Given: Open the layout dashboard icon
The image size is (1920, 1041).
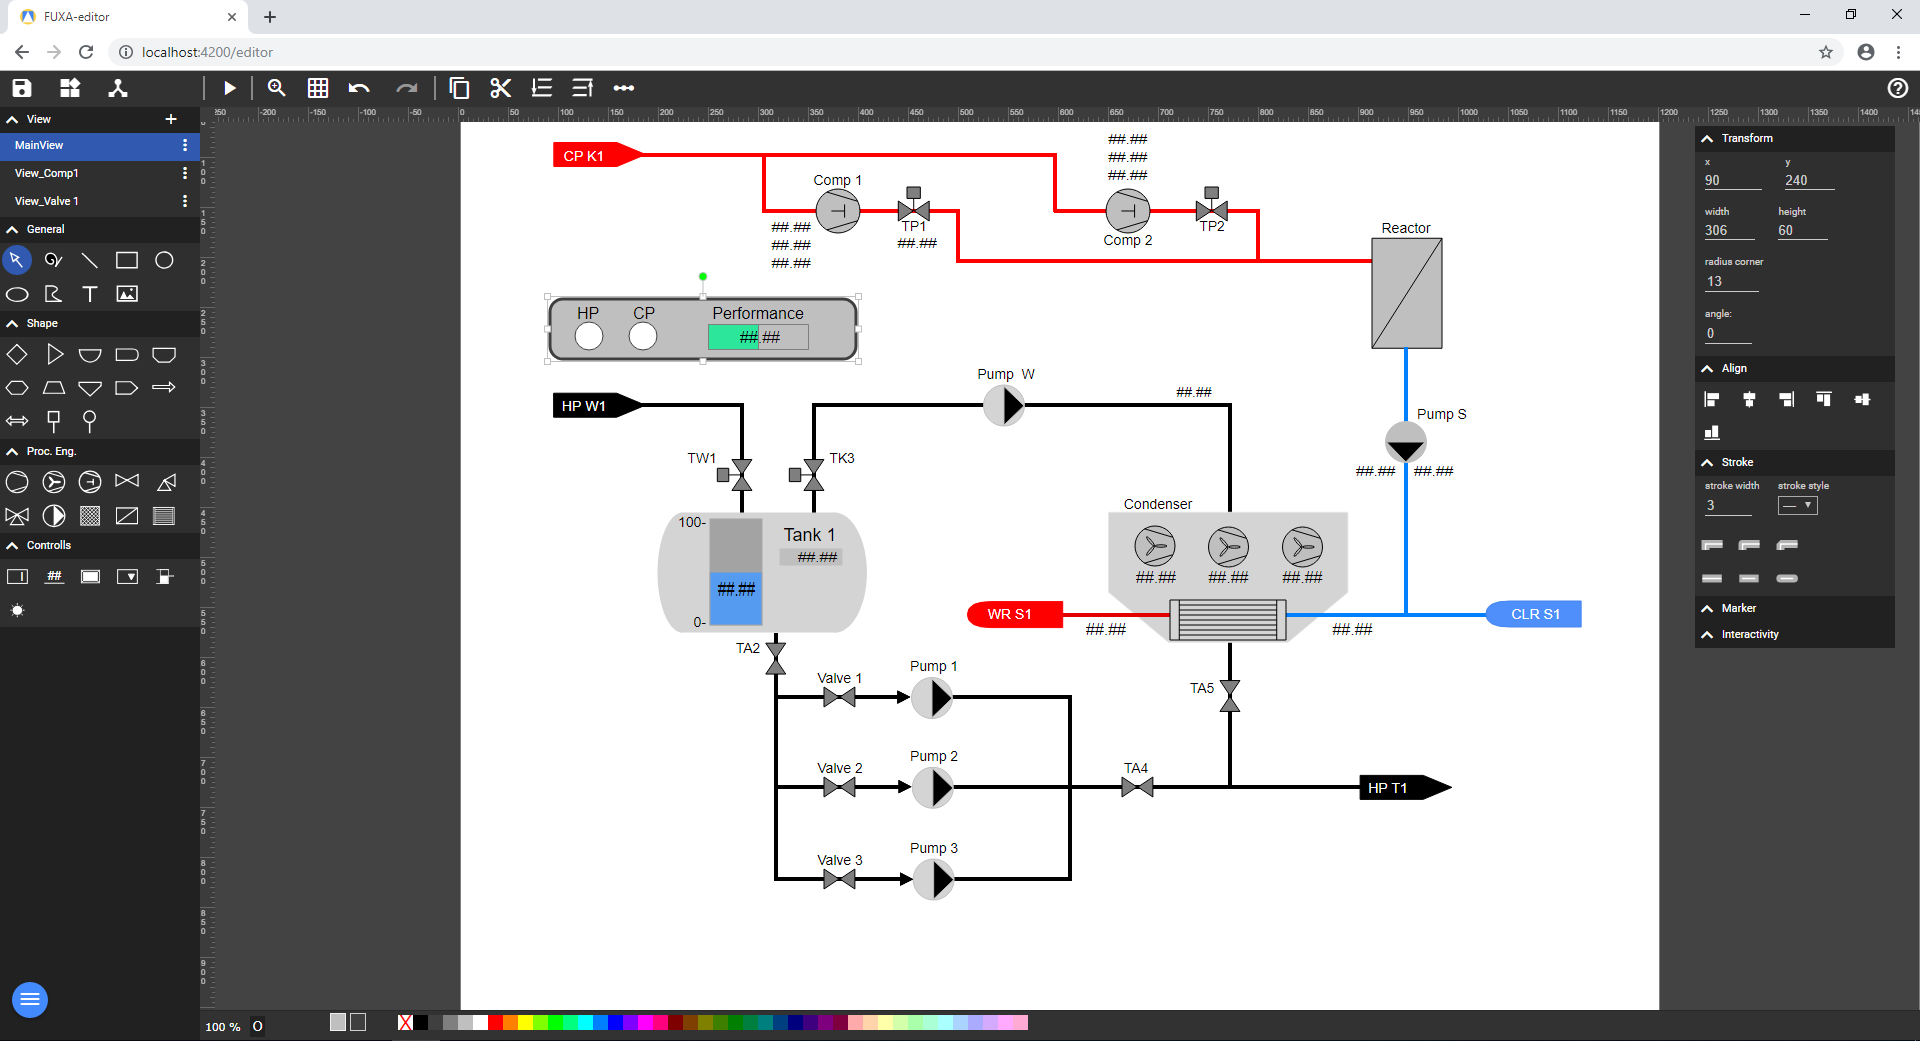Looking at the screenshot, I should coord(70,88).
